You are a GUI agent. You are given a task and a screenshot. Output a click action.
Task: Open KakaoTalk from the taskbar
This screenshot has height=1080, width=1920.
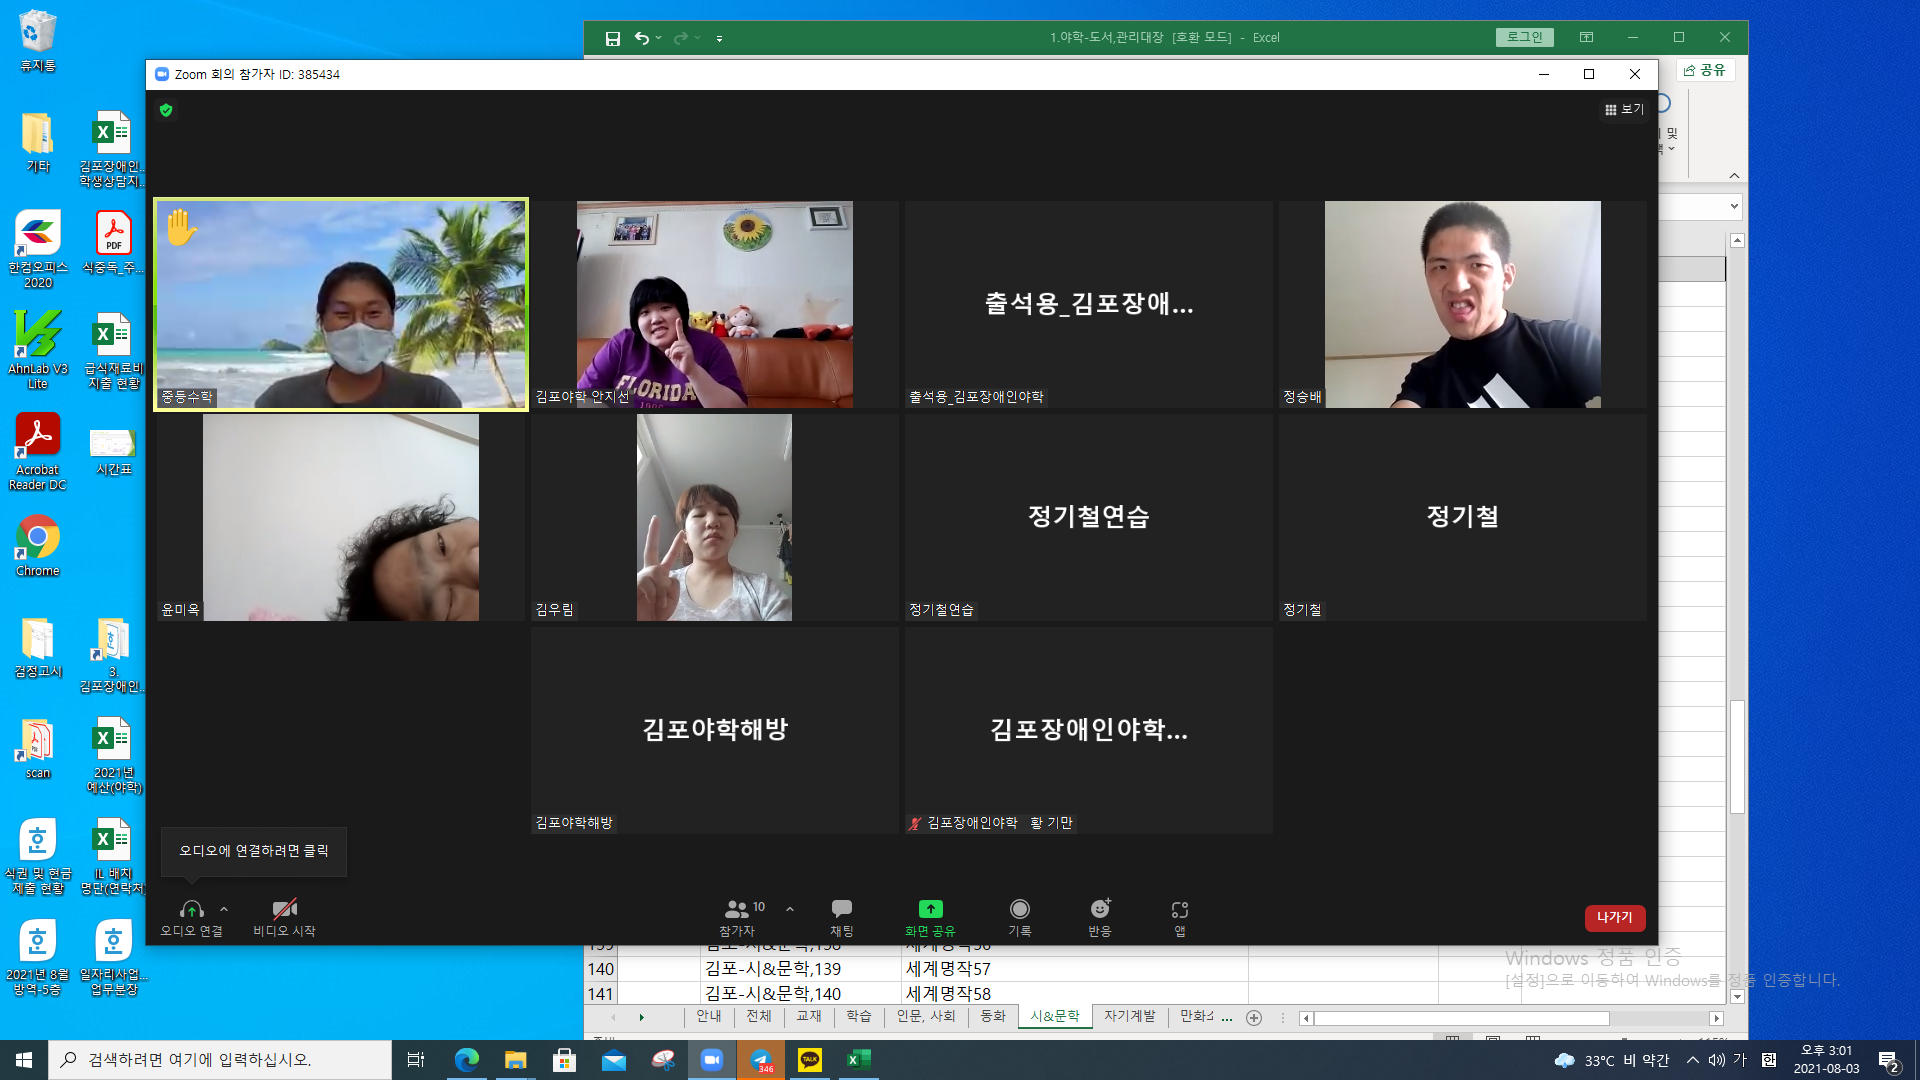809,1059
